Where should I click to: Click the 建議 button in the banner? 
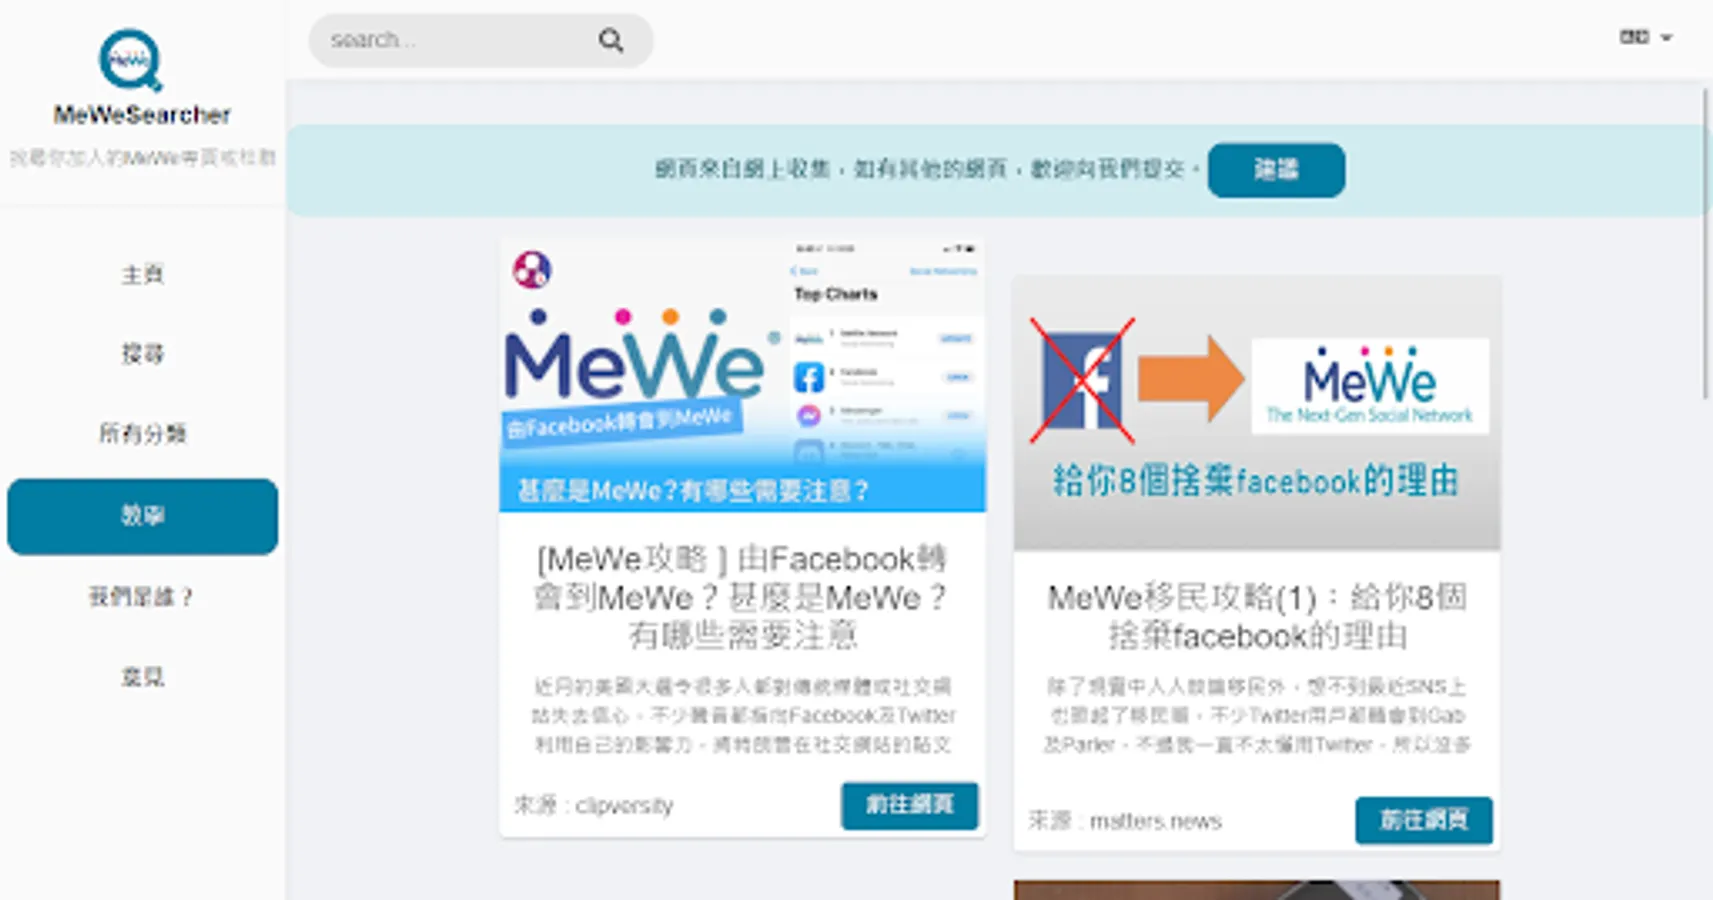tap(1276, 170)
